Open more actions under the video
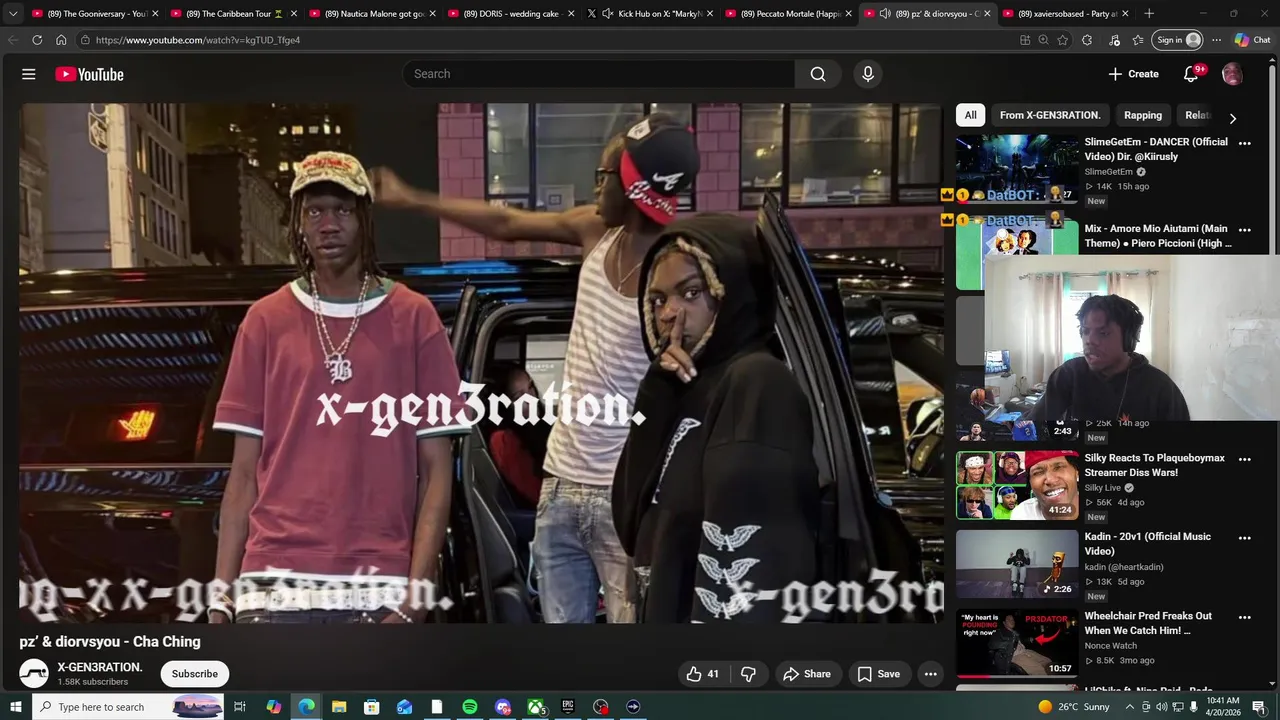The height and width of the screenshot is (720, 1280). (931, 674)
